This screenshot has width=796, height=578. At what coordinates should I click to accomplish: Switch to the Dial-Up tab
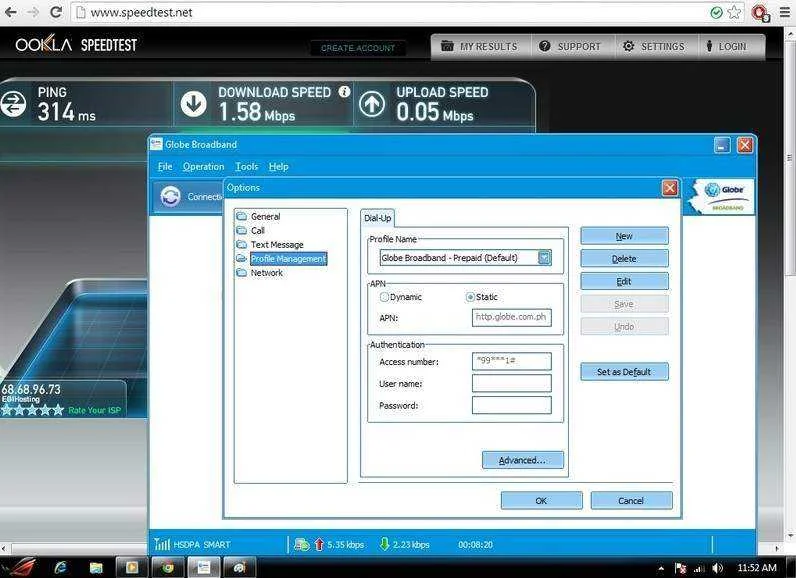point(378,218)
